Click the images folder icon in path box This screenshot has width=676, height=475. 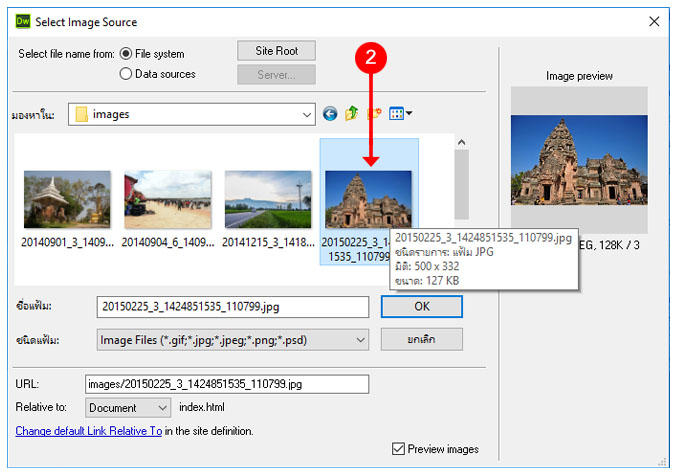(x=79, y=114)
